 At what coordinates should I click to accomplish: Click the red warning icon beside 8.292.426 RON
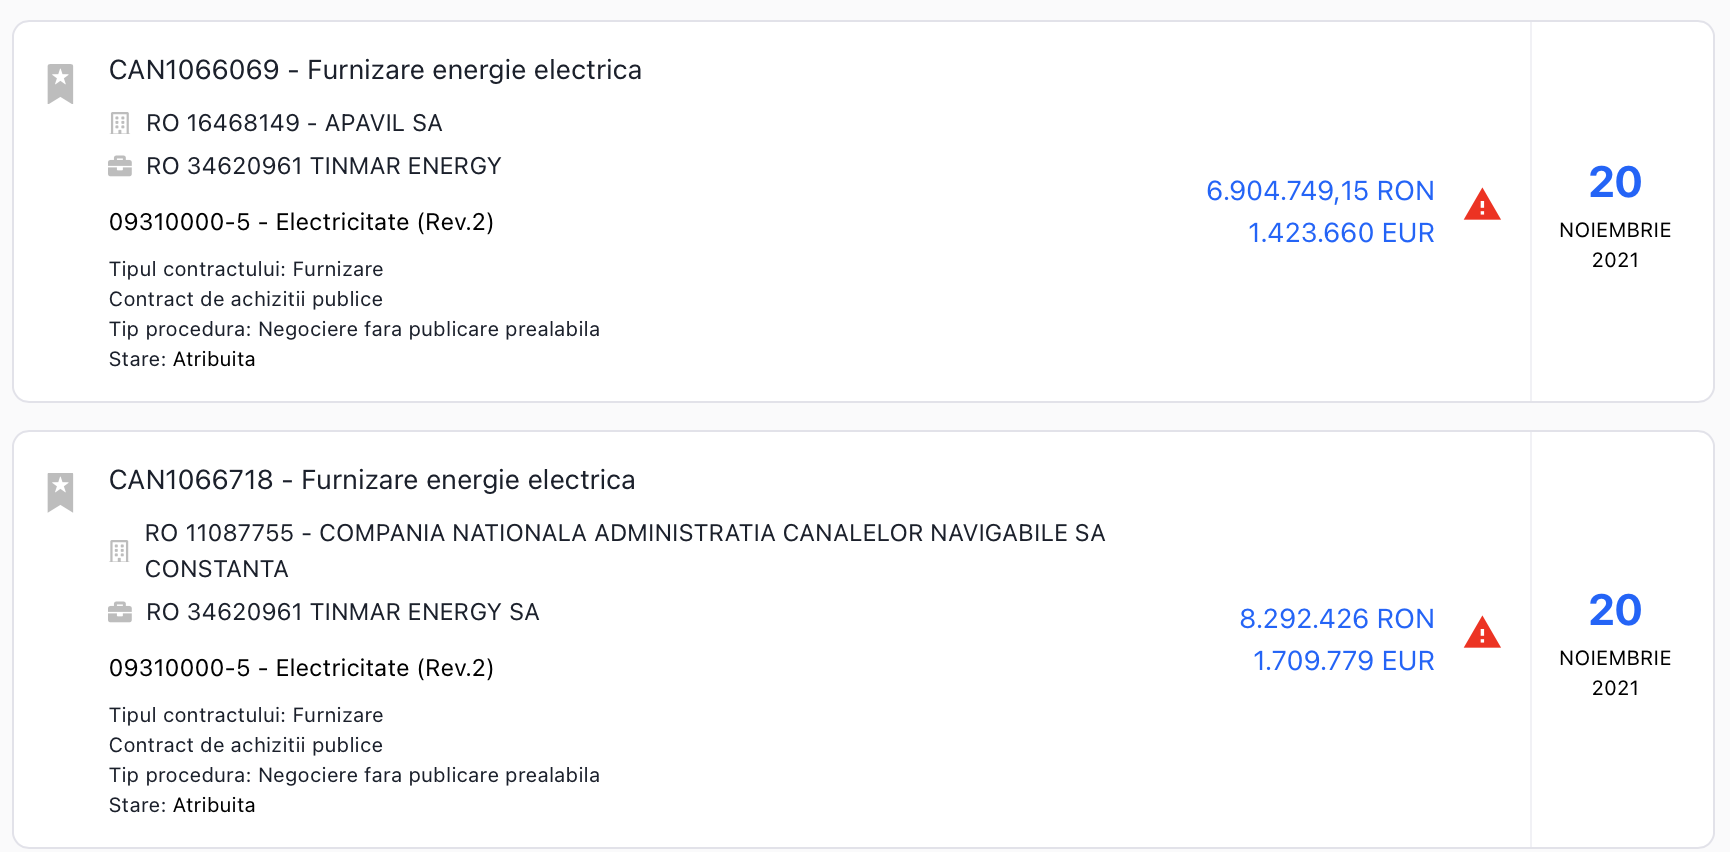tap(1482, 633)
